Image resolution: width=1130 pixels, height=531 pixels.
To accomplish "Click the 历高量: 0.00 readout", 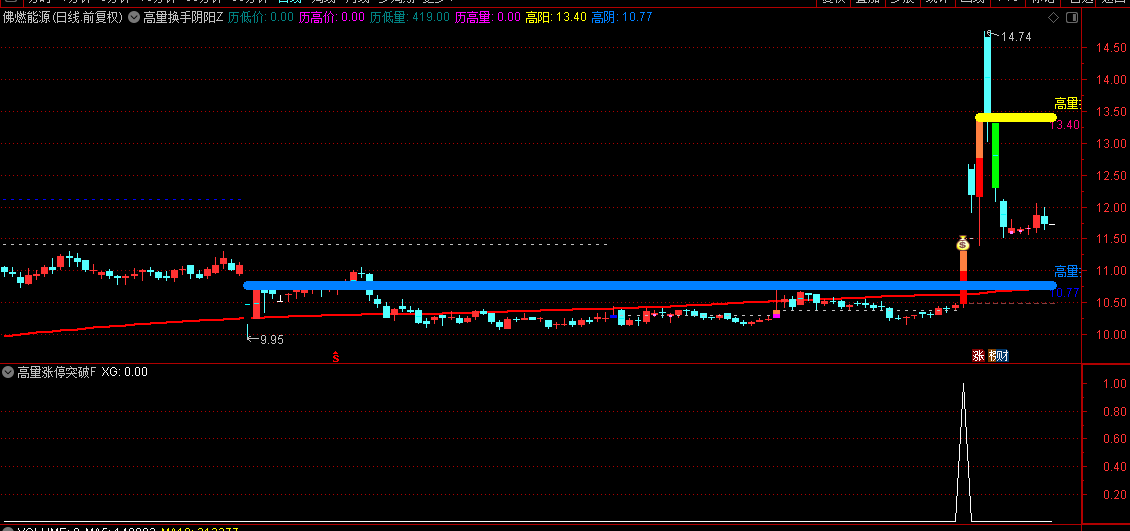I will 488,17.
